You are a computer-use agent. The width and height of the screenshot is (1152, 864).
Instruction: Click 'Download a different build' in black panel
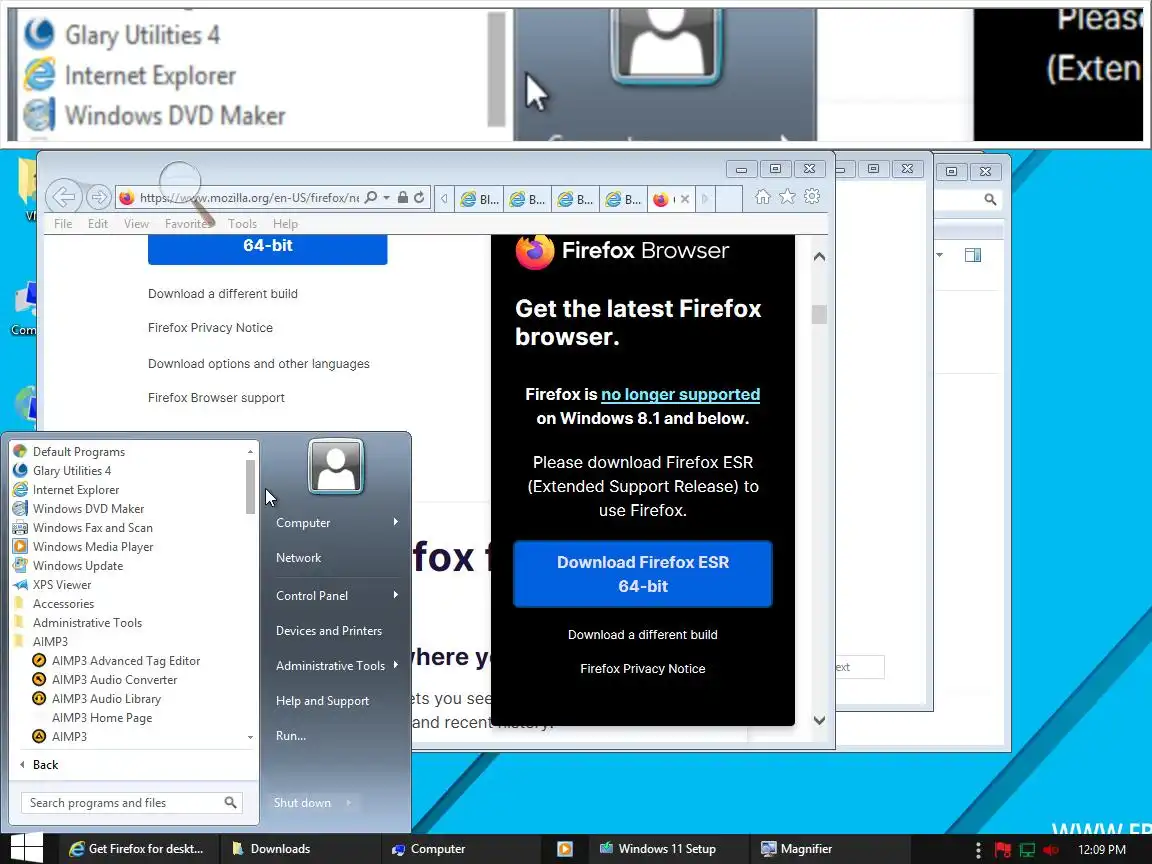pyautogui.click(x=643, y=635)
